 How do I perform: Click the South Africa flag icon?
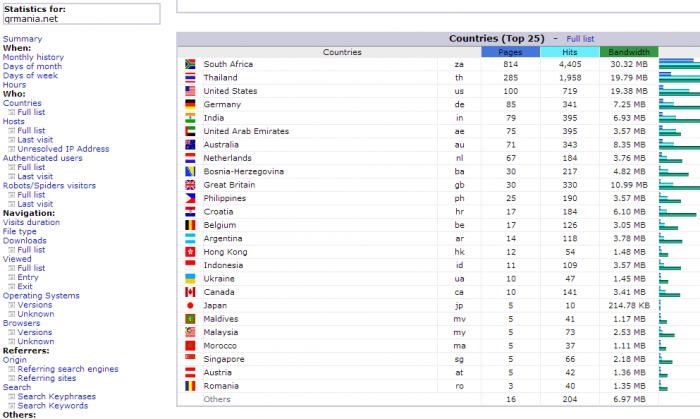pos(190,64)
